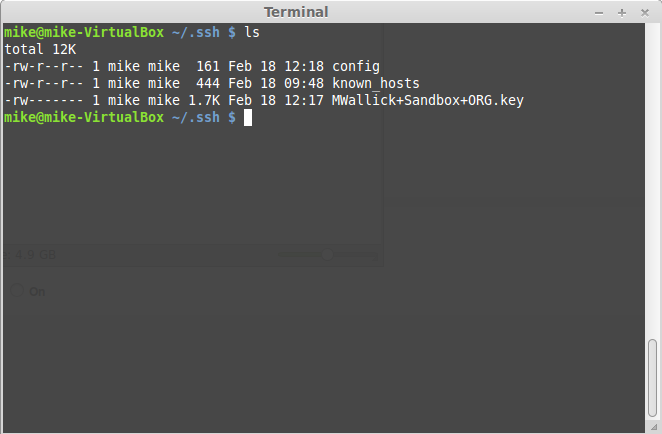Screen dimensions: 662x434
Task: Click the -rw------- permission string
Action: click(x=43, y=100)
